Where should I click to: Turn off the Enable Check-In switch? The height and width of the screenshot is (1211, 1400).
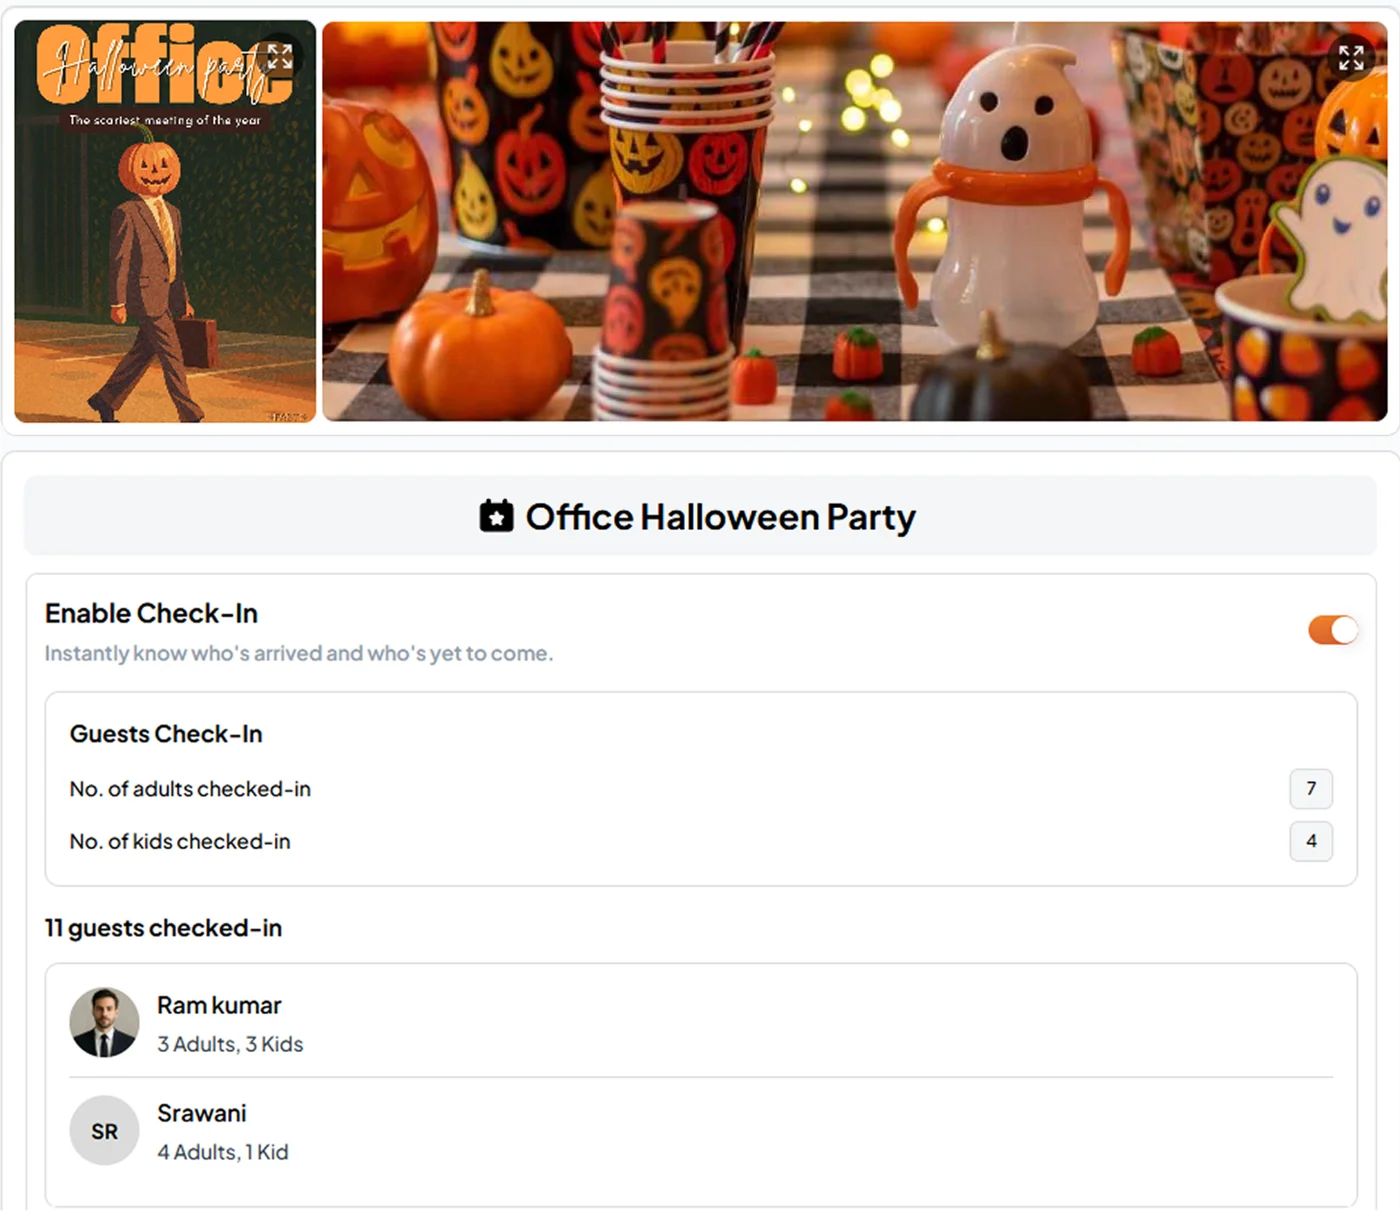point(1333,630)
